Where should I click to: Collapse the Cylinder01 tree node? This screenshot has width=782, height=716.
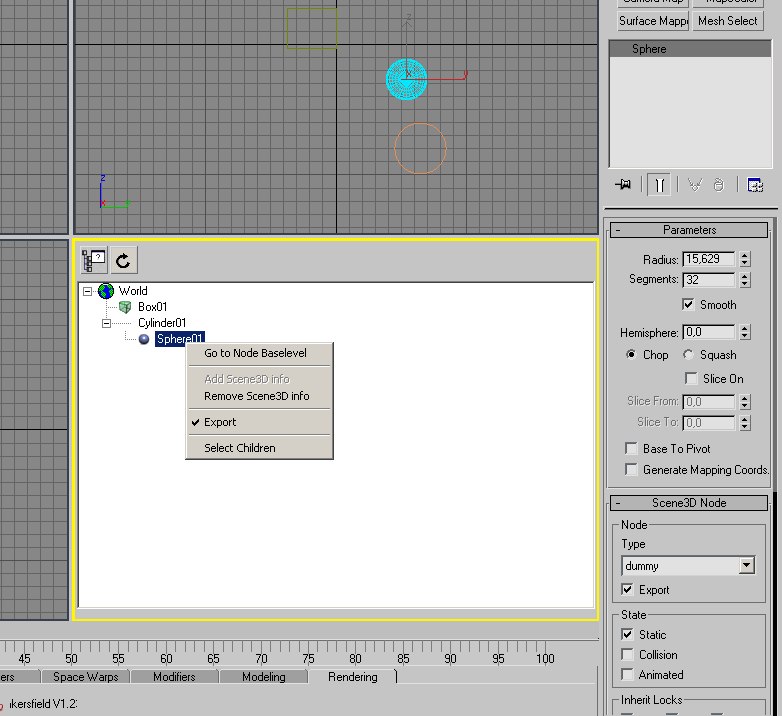click(x=107, y=323)
